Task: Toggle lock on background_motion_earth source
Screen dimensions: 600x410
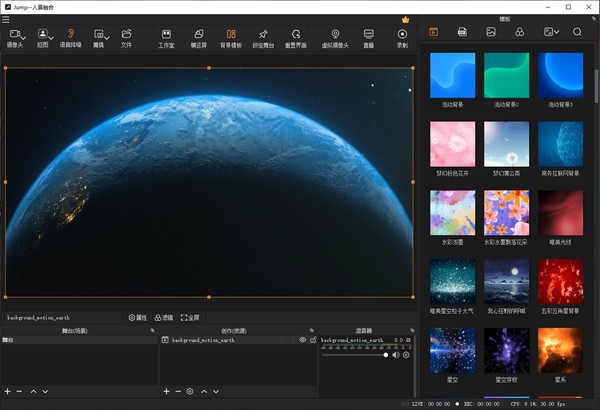Action: pyautogui.click(x=312, y=340)
